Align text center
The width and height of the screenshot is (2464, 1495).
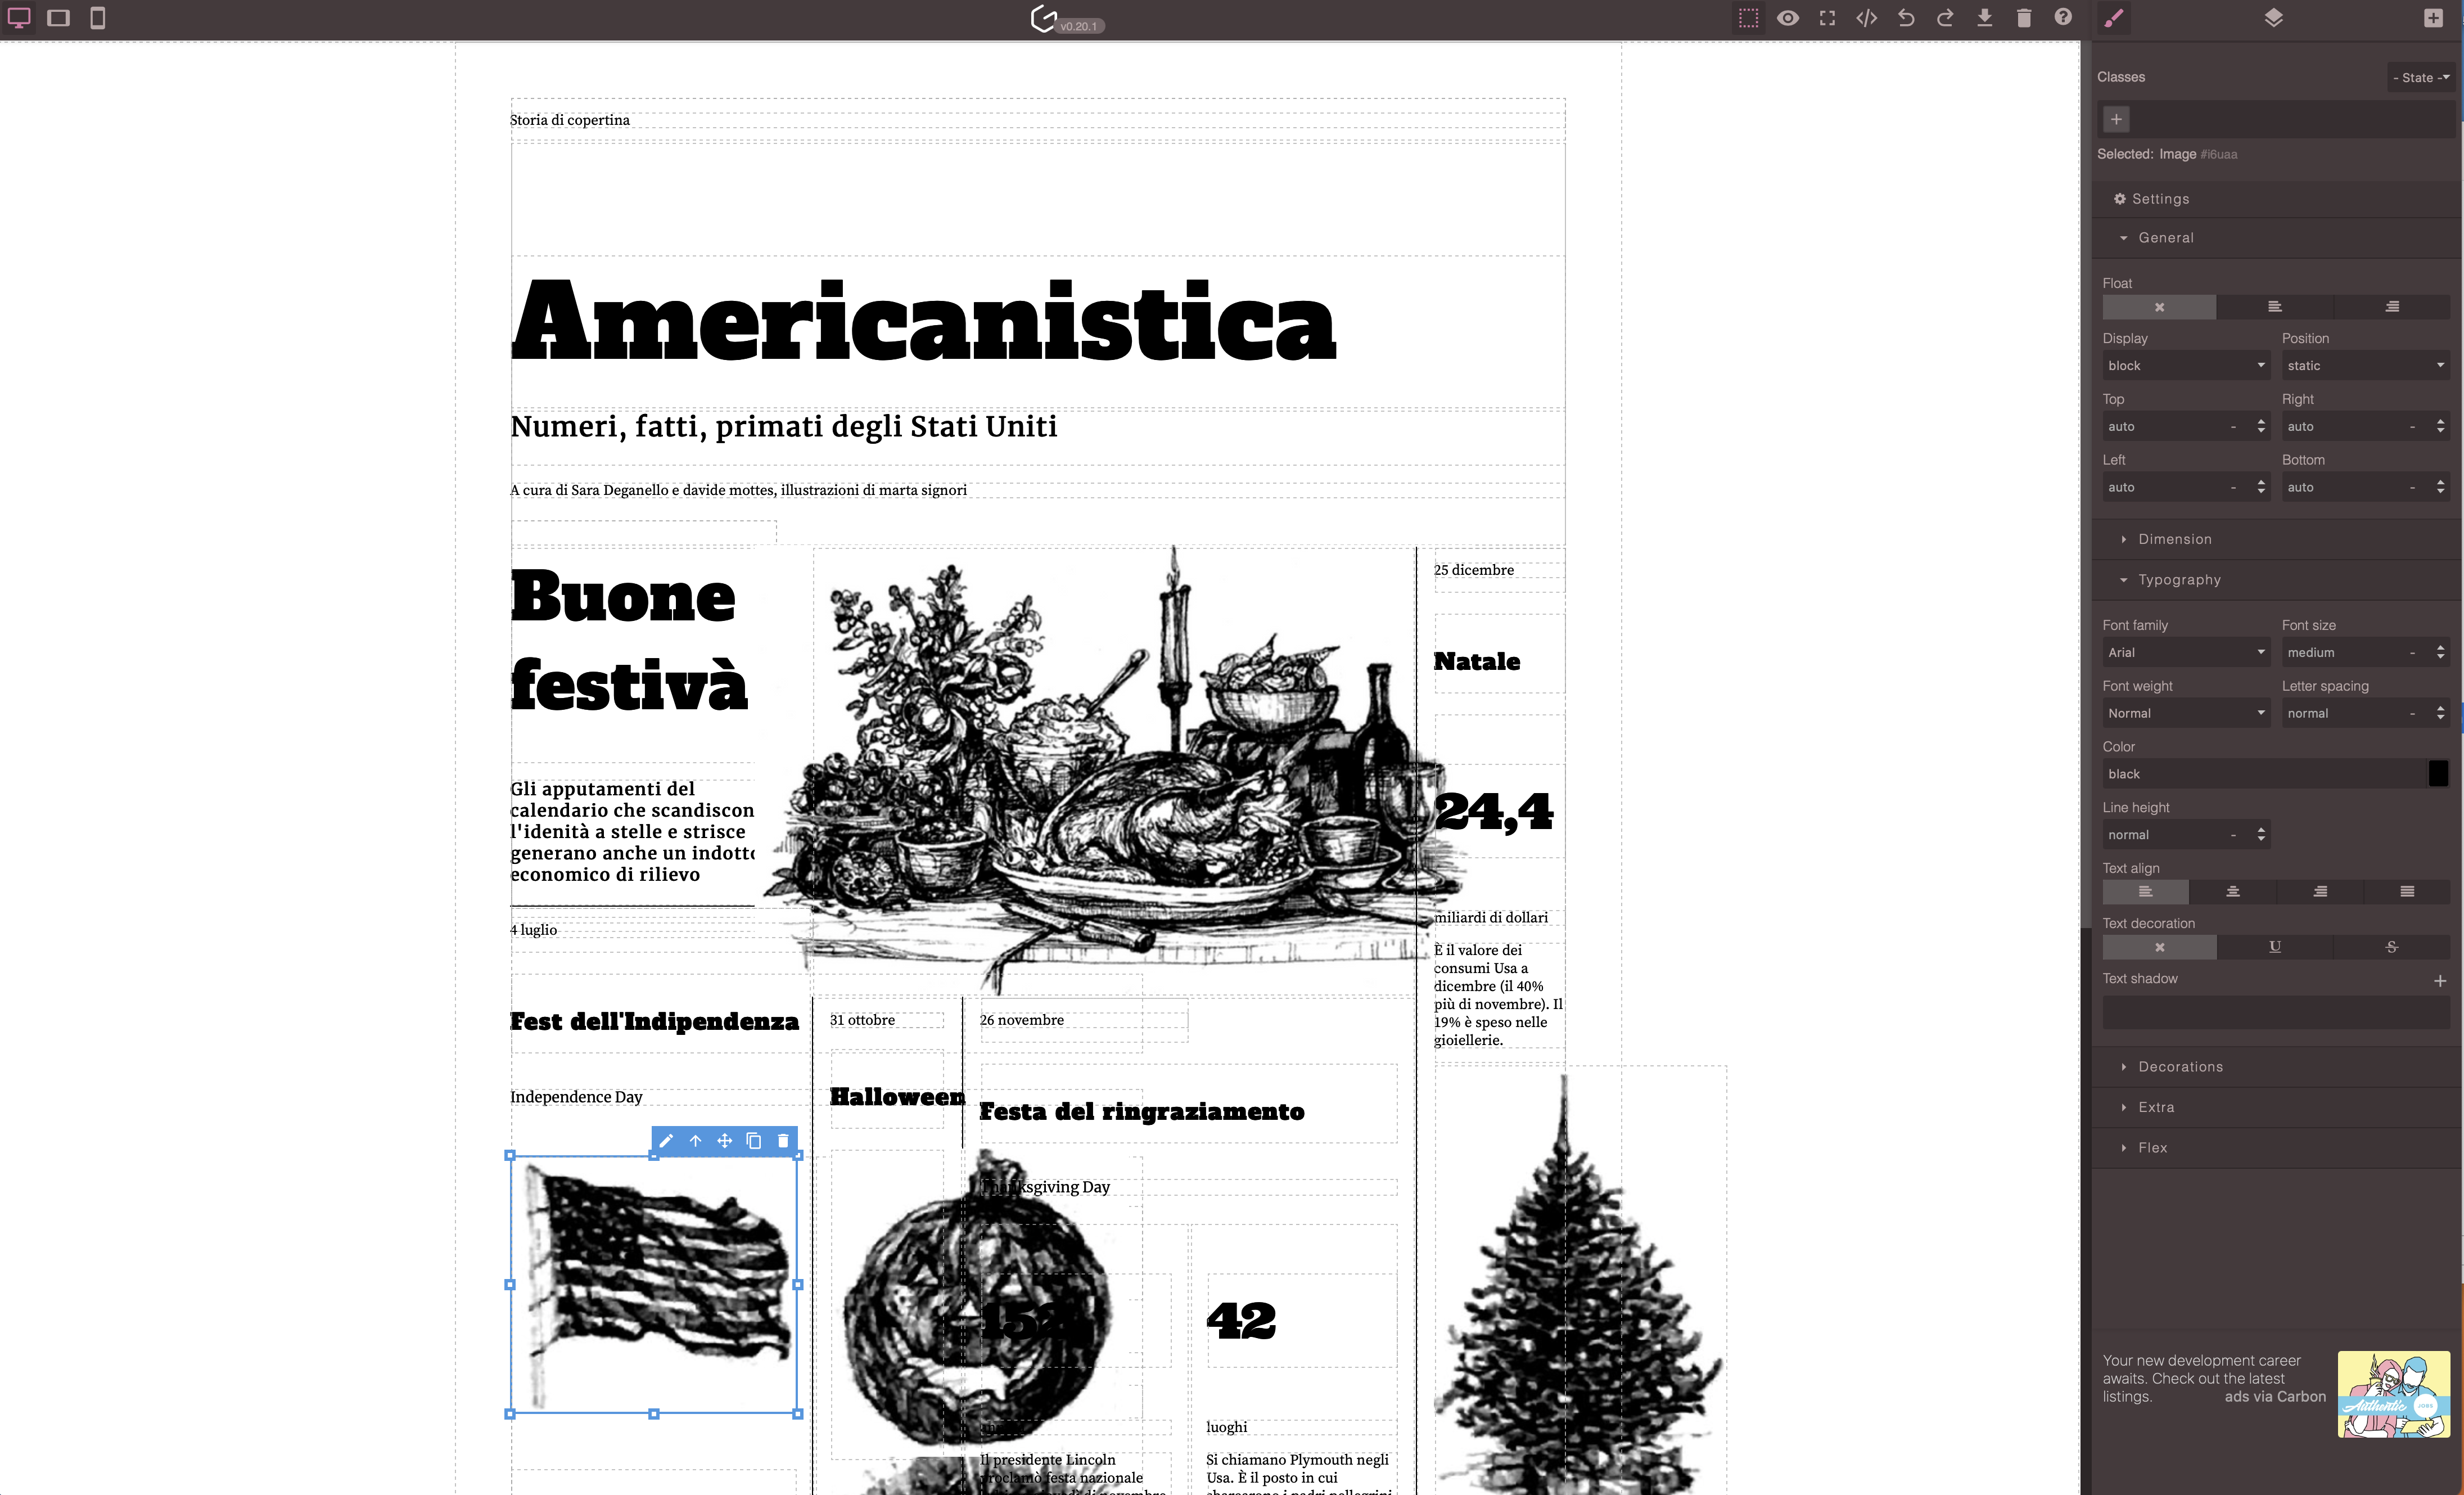[x=2232, y=892]
